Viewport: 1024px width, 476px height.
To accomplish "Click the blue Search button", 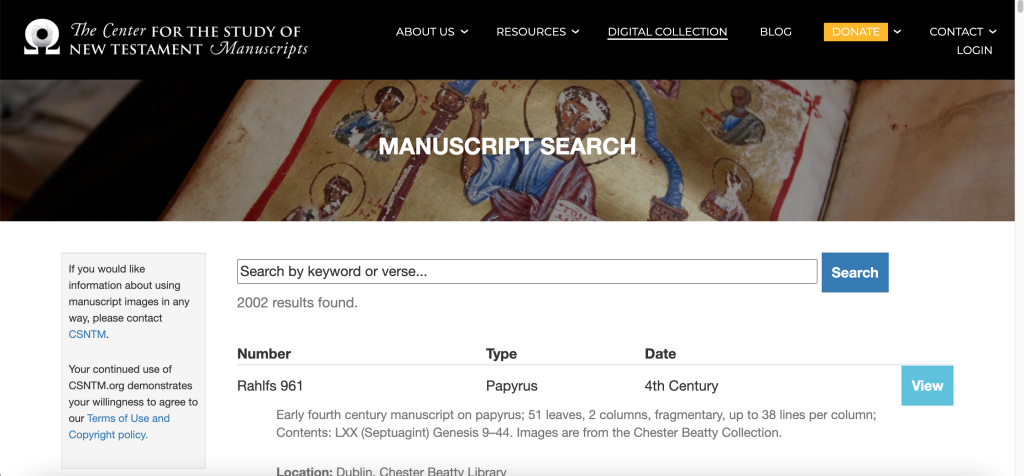I will click(x=854, y=272).
